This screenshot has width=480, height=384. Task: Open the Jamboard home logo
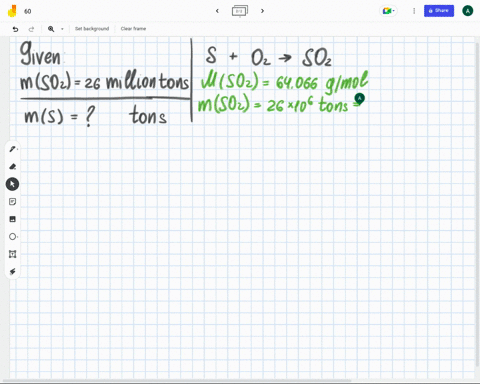(x=13, y=11)
